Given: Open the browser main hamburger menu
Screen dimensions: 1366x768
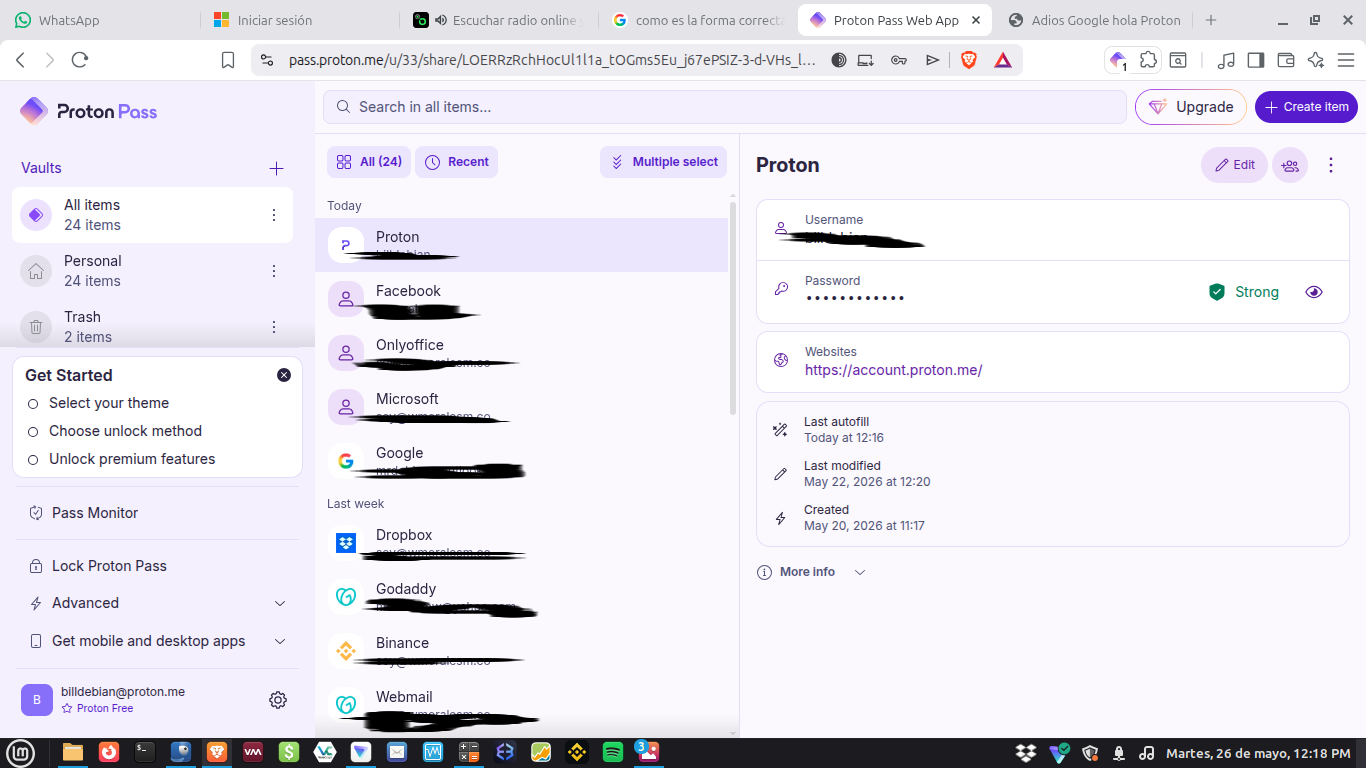Looking at the screenshot, I should click(x=1346, y=60).
